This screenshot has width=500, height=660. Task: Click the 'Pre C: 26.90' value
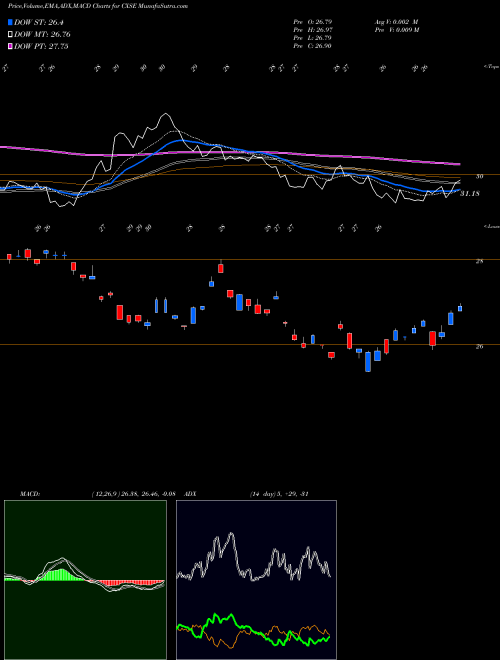pyautogui.click(x=313, y=45)
